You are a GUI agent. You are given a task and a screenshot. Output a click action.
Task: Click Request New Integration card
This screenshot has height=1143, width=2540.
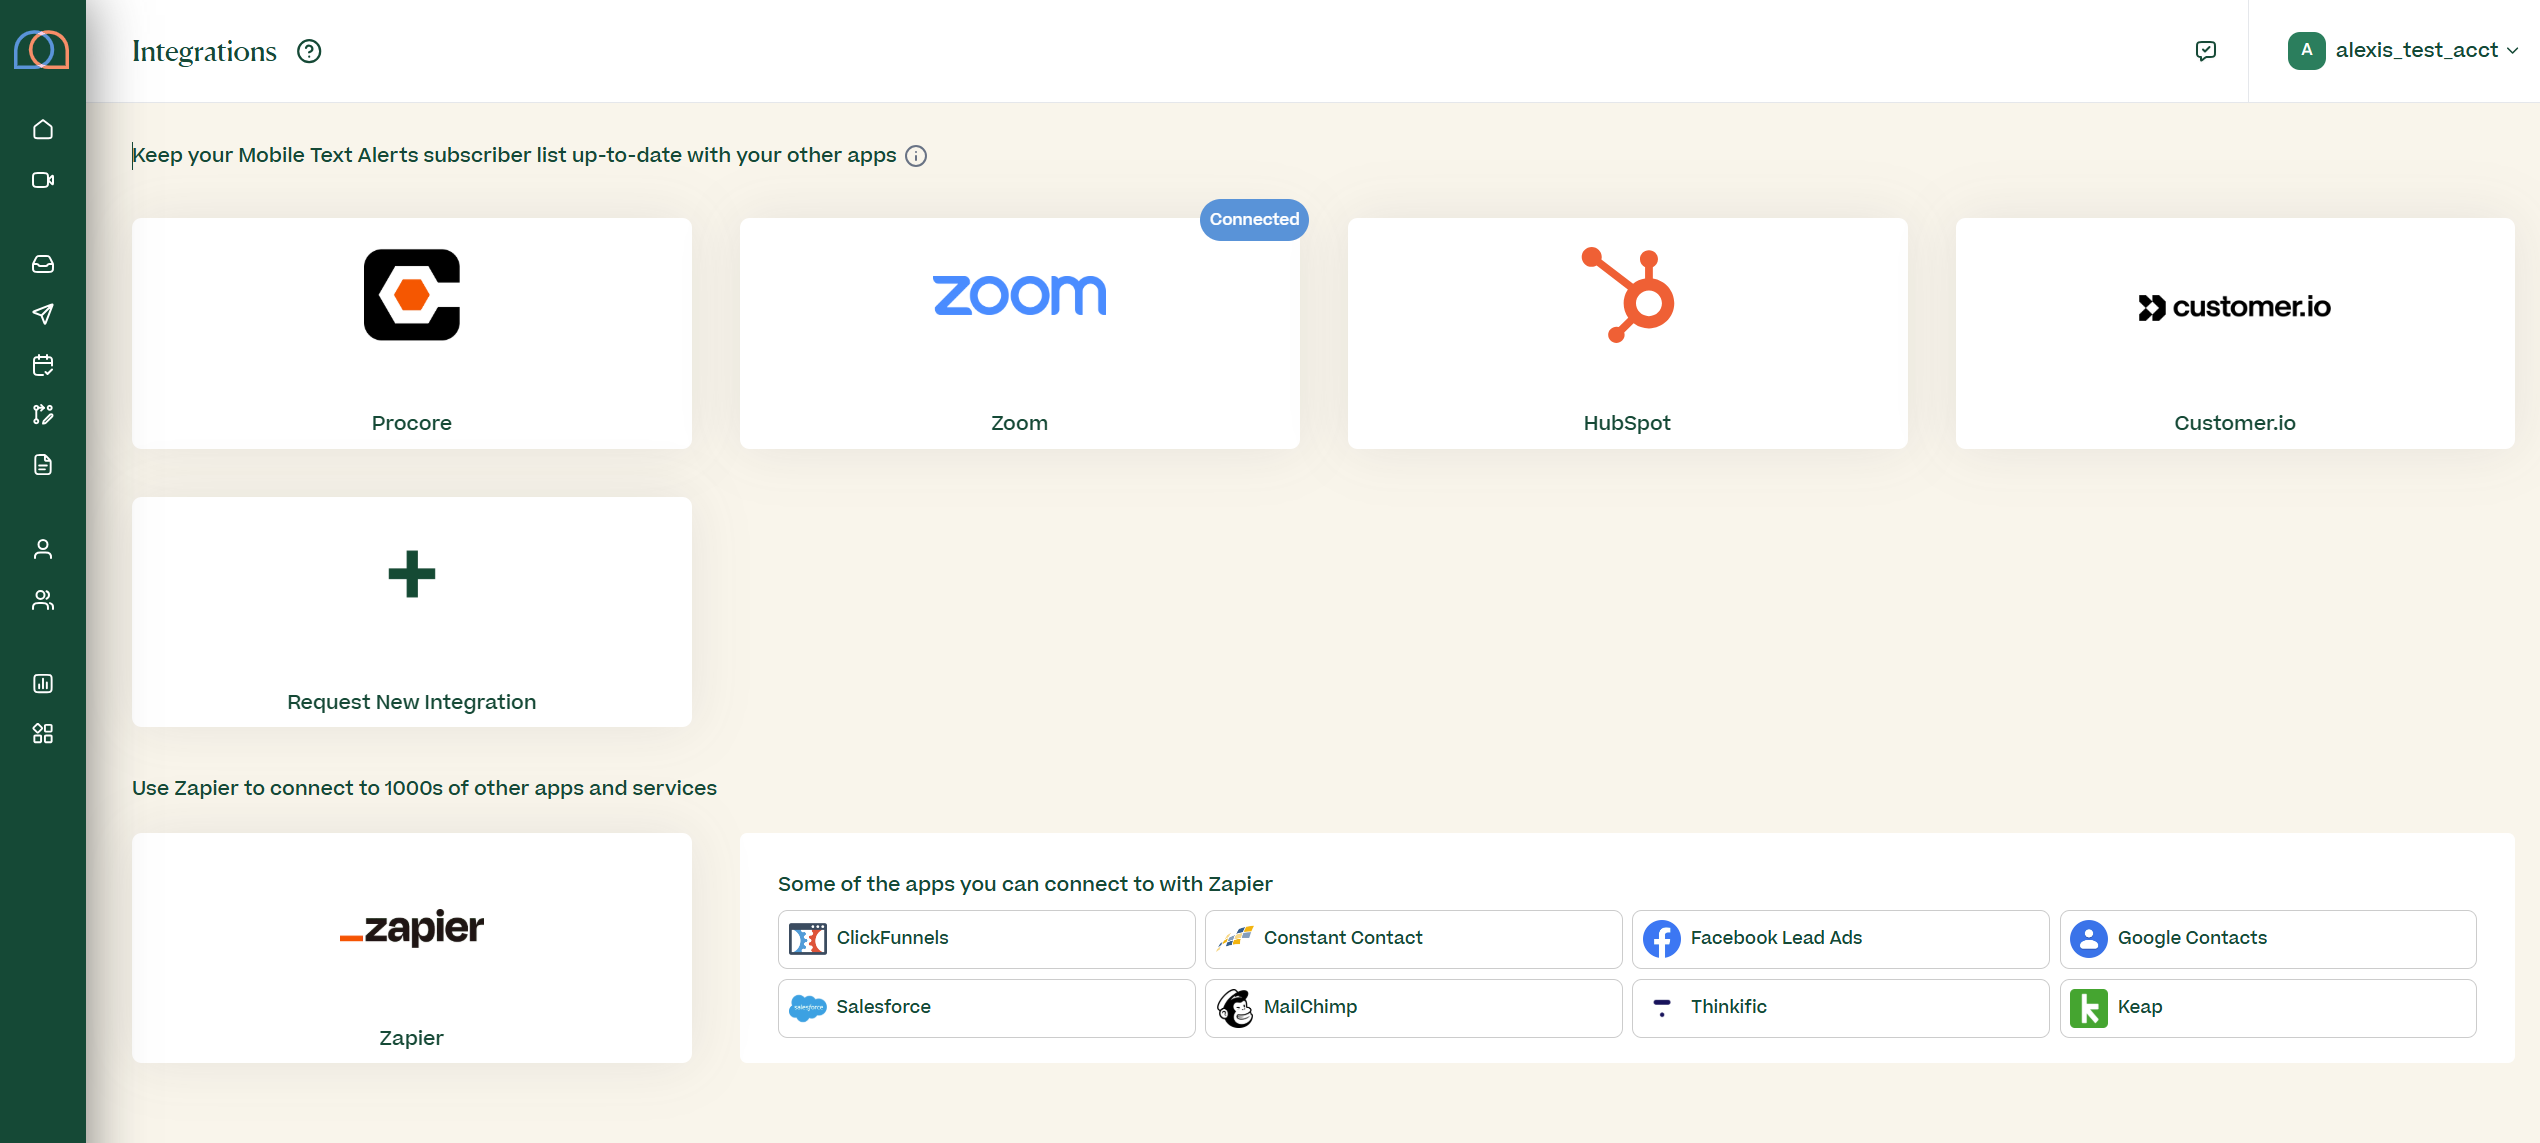[x=412, y=612]
